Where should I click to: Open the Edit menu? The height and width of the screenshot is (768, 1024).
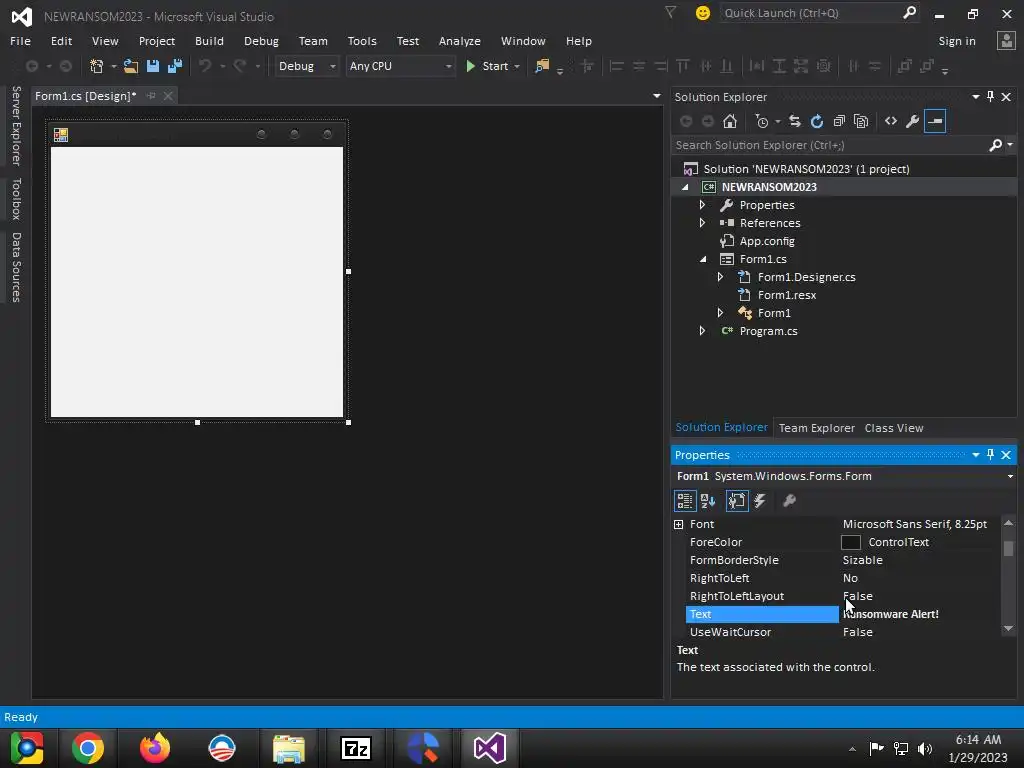pos(61,41)
